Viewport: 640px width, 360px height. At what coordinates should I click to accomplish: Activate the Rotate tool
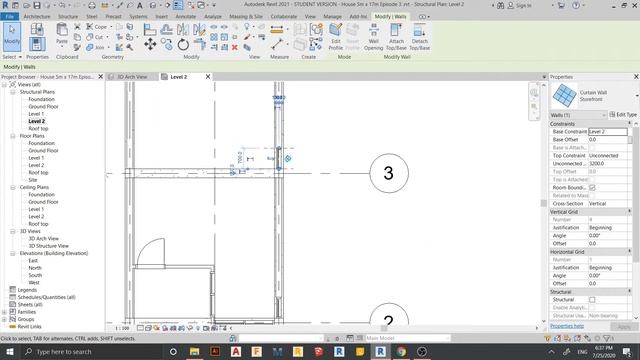pyautogui.click(x=183, y=44)
